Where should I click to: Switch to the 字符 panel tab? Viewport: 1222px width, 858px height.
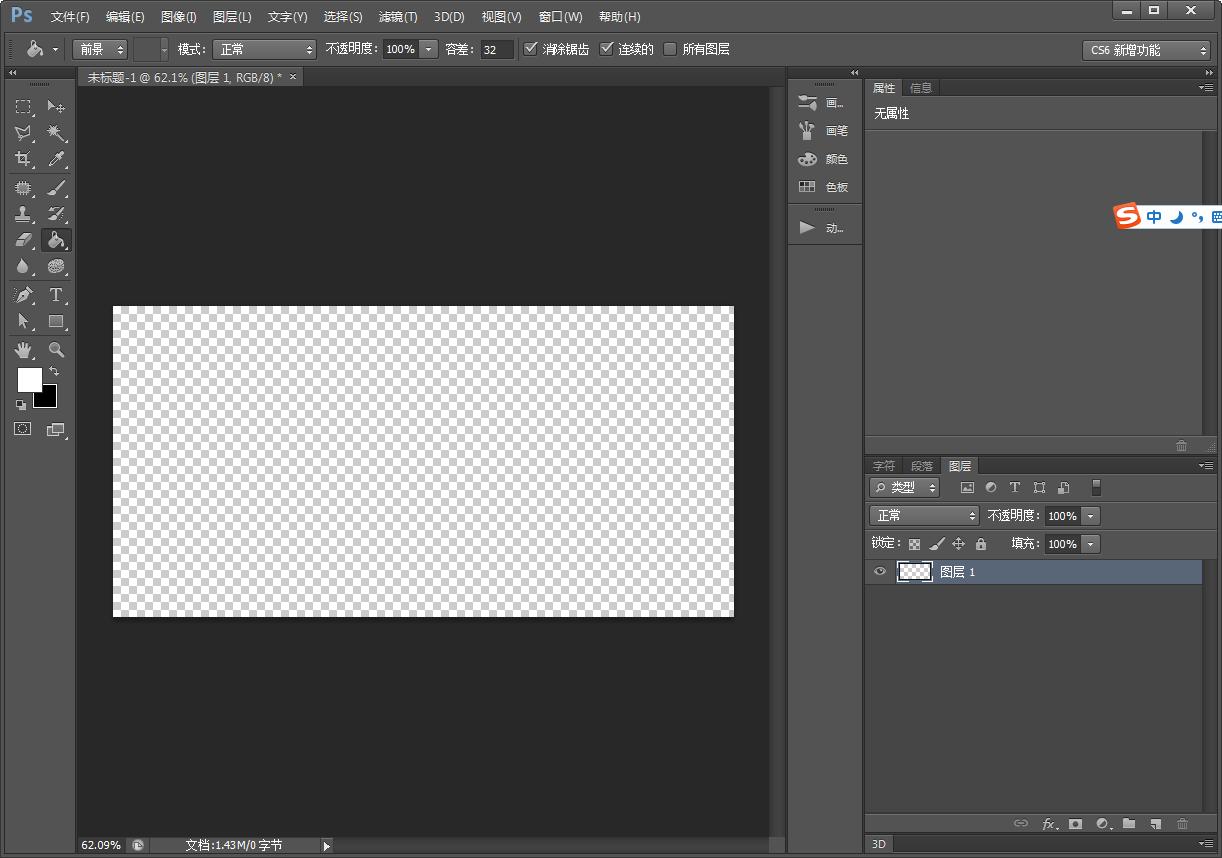click(x=884, y=466)
